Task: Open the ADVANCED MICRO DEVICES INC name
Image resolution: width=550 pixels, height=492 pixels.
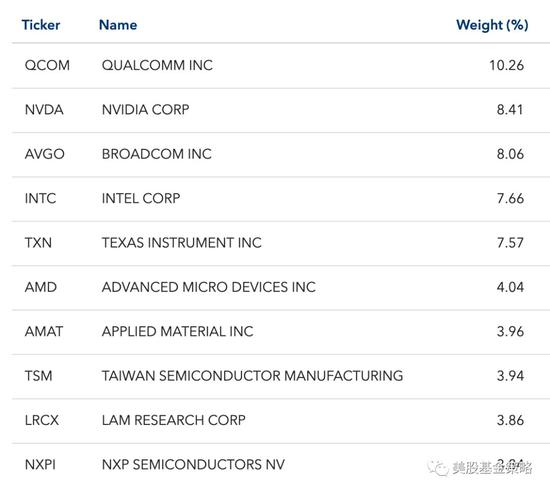Action: (x=209, y=287)
